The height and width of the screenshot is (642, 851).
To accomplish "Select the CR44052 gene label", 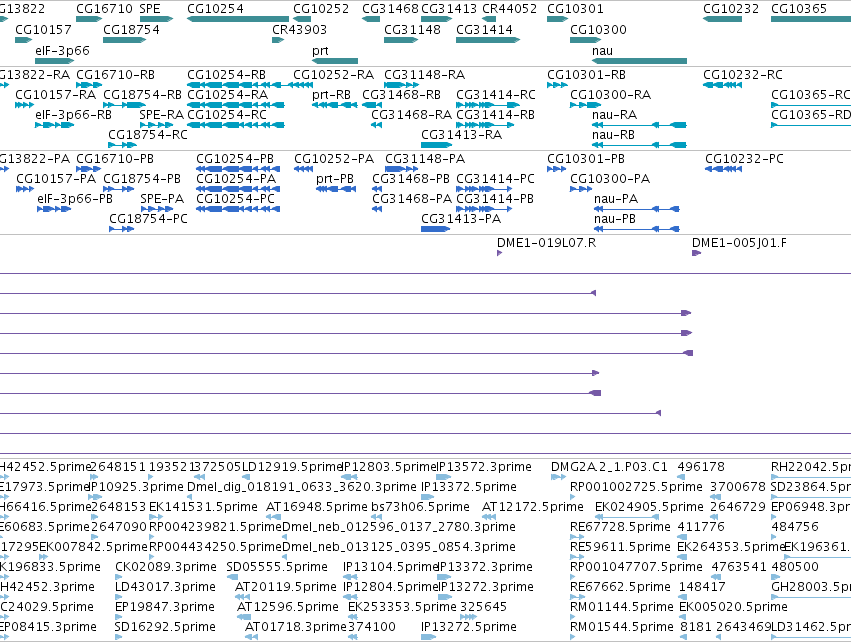I will [x=509, y=9].
